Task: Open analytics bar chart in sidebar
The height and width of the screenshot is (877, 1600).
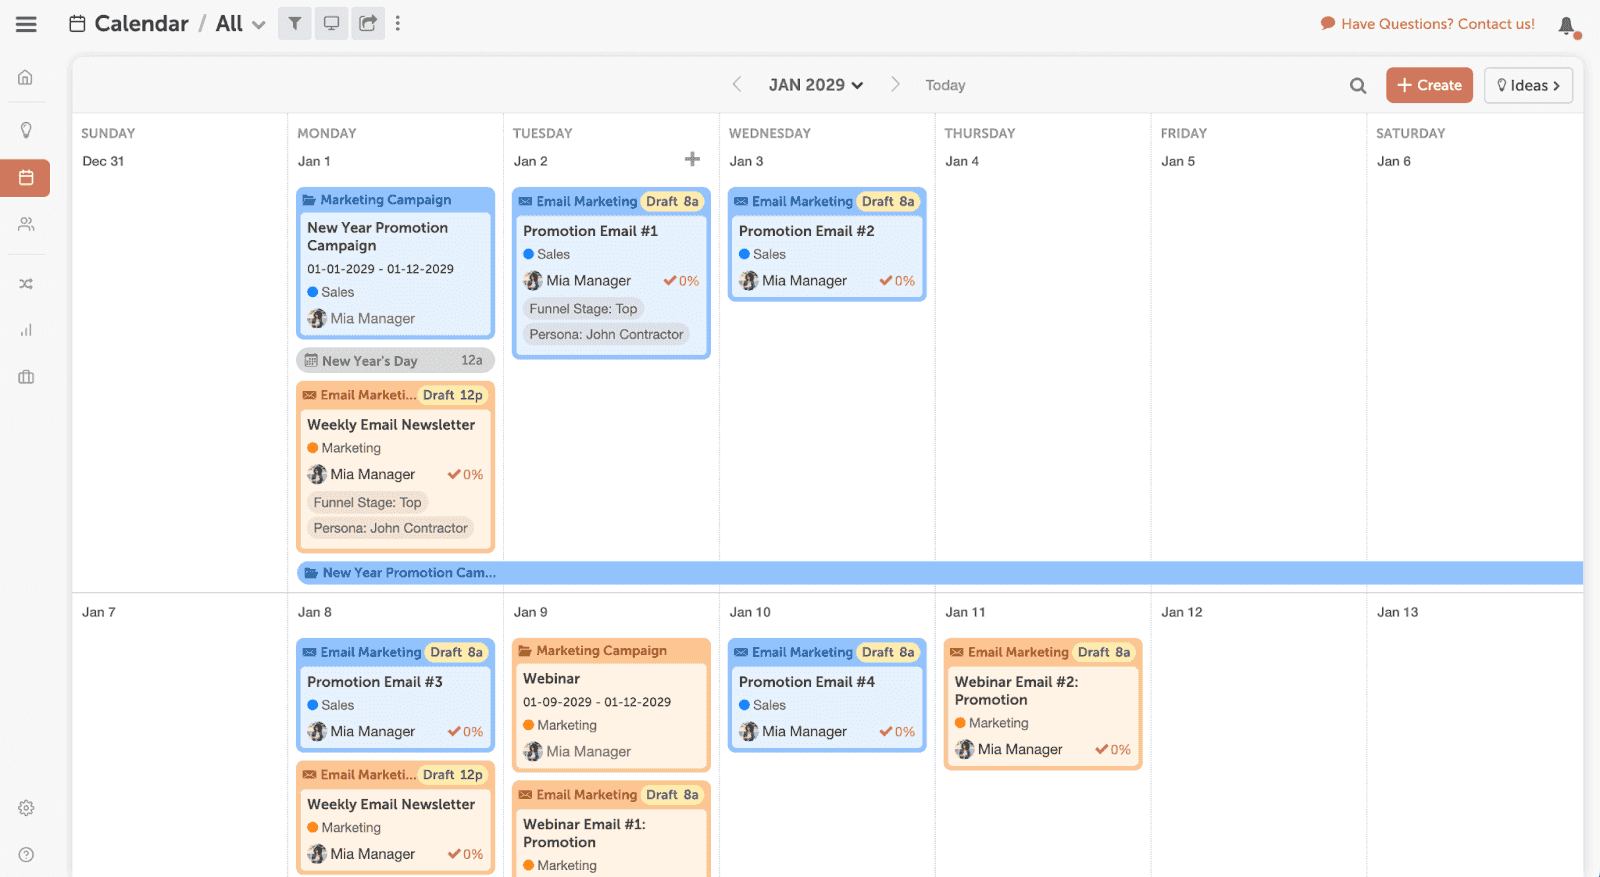Action: click(x=26, y=330)
